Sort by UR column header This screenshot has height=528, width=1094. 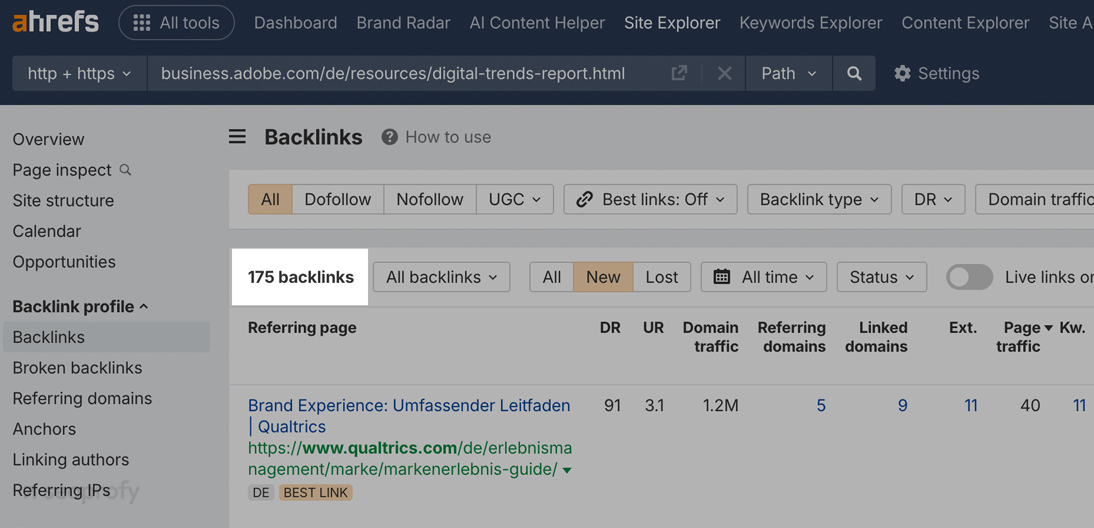(654, 328)
